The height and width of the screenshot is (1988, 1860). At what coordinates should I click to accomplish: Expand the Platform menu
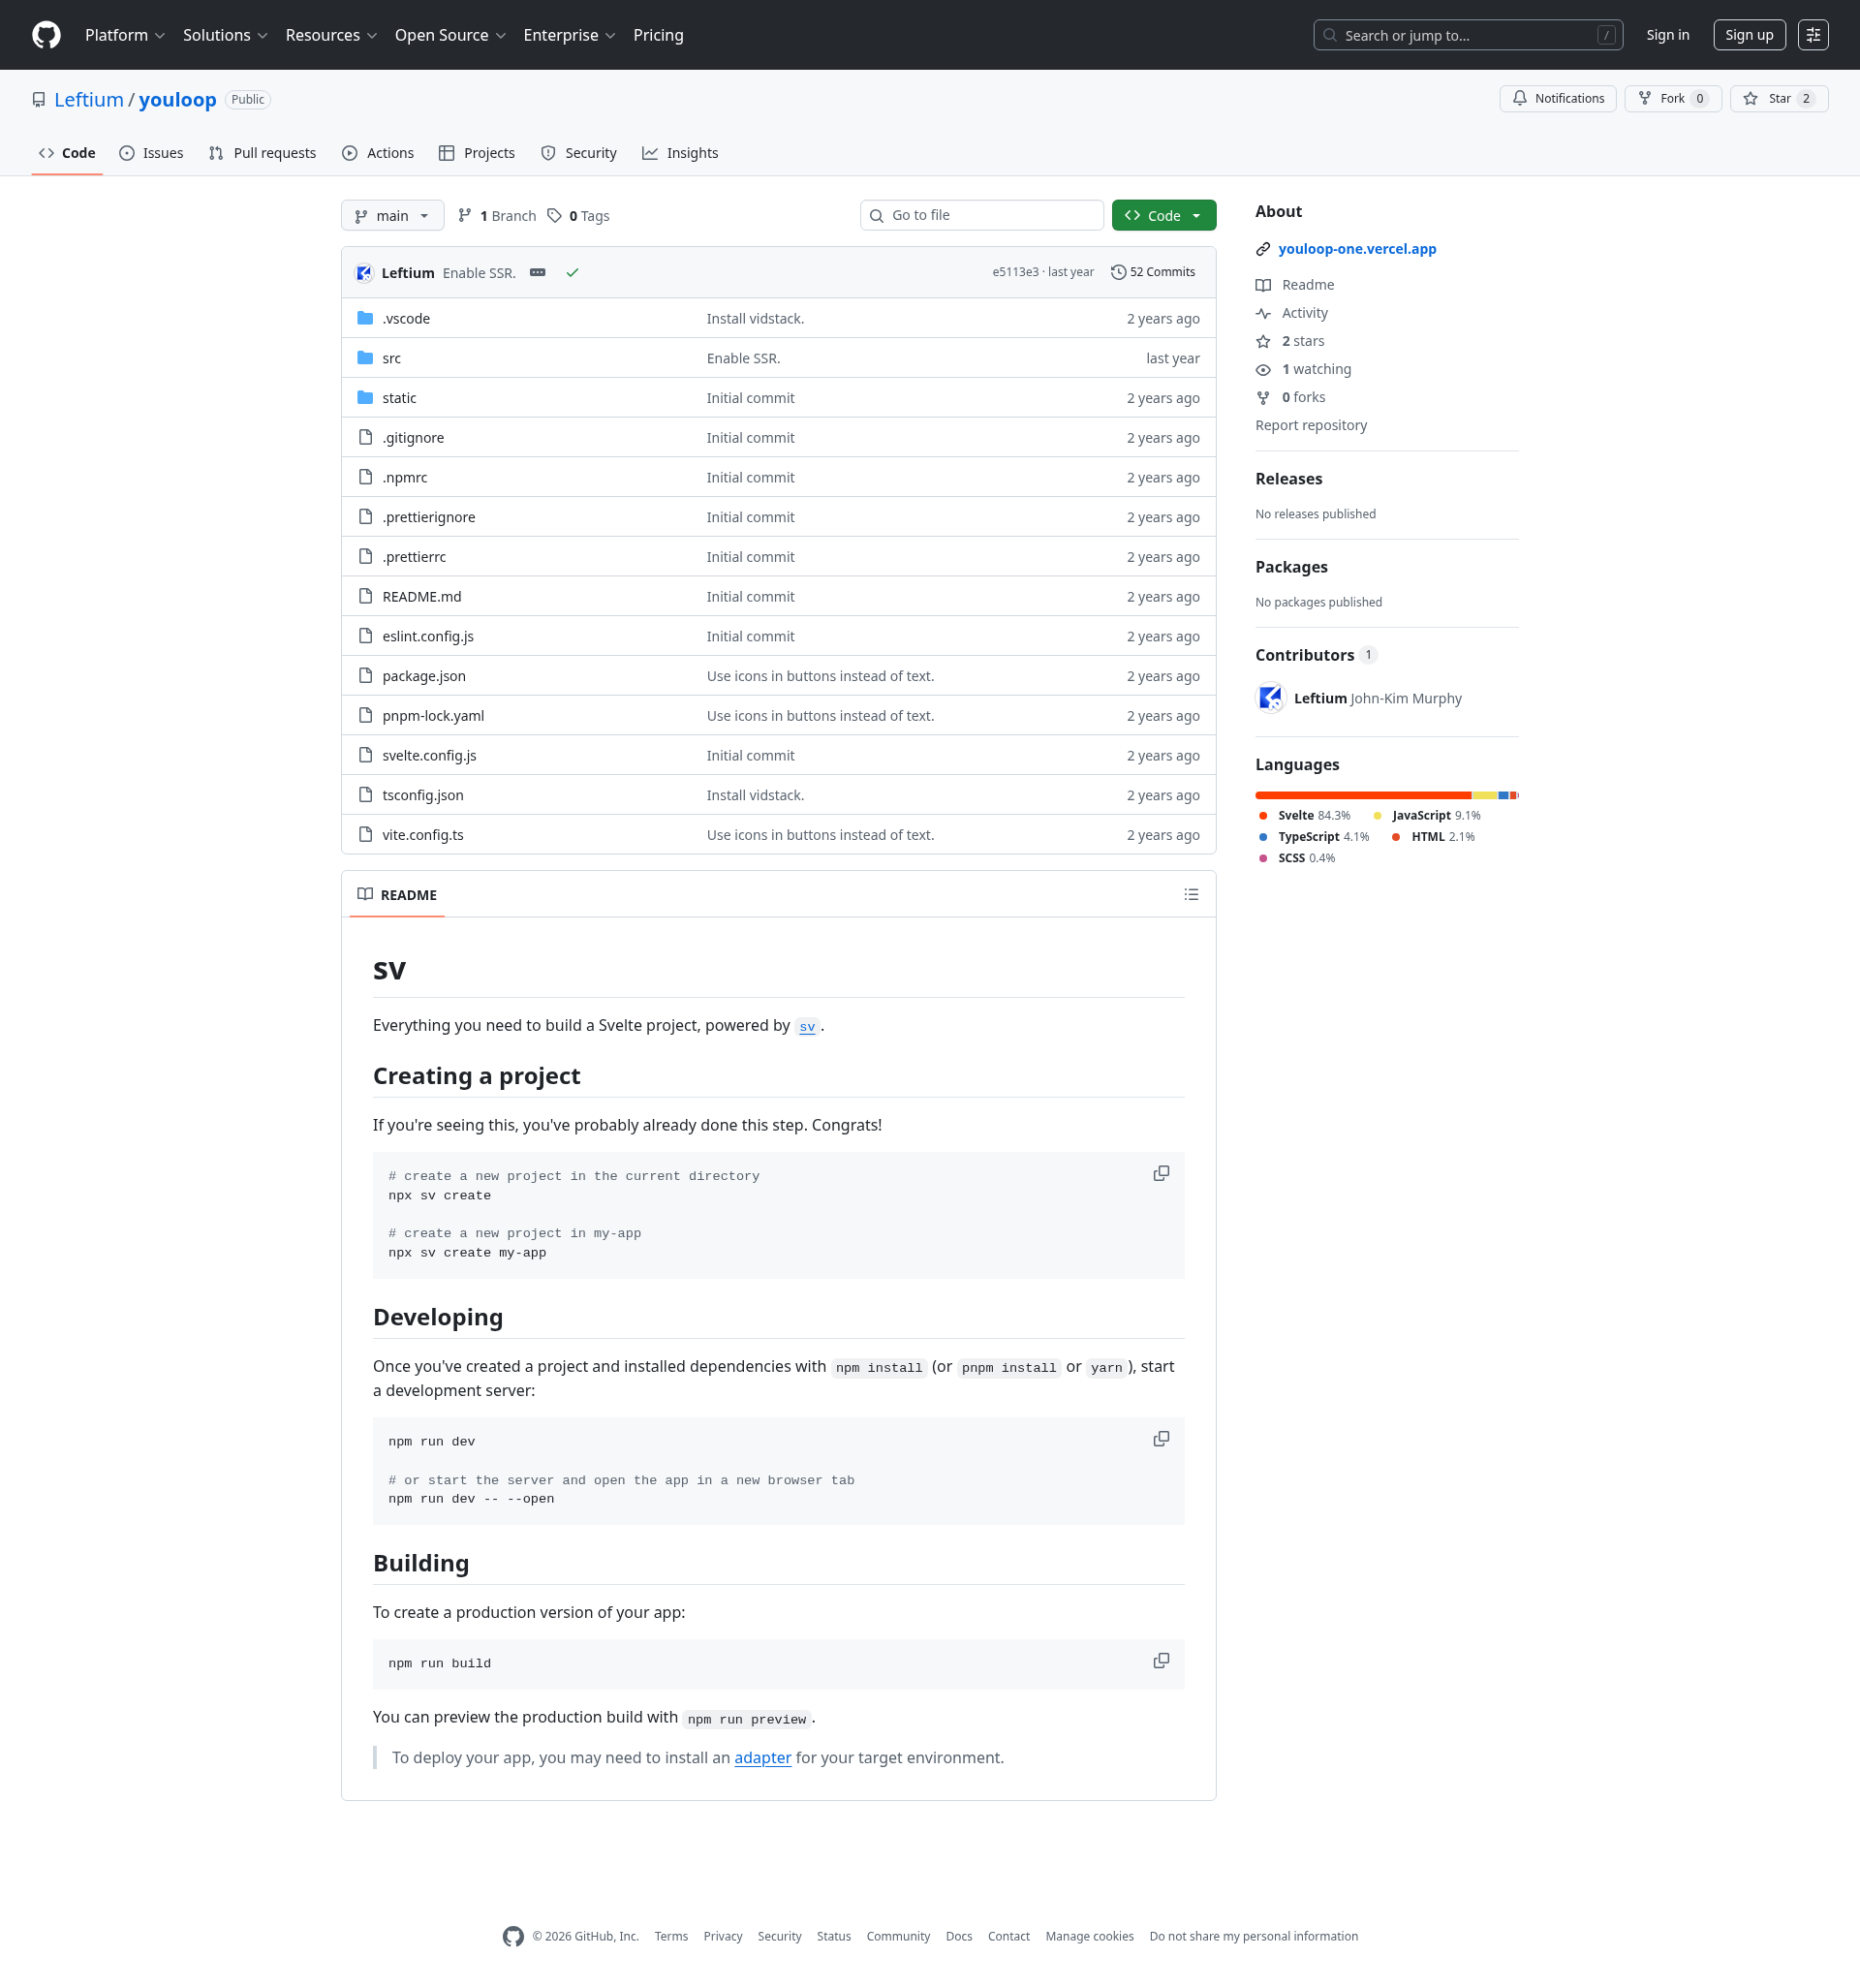point(125,35)
